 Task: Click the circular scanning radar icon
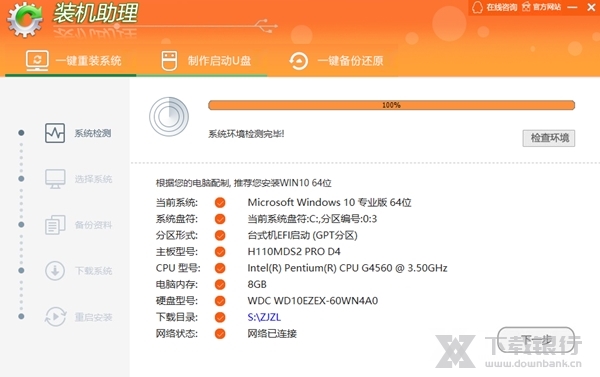point(169,117)
